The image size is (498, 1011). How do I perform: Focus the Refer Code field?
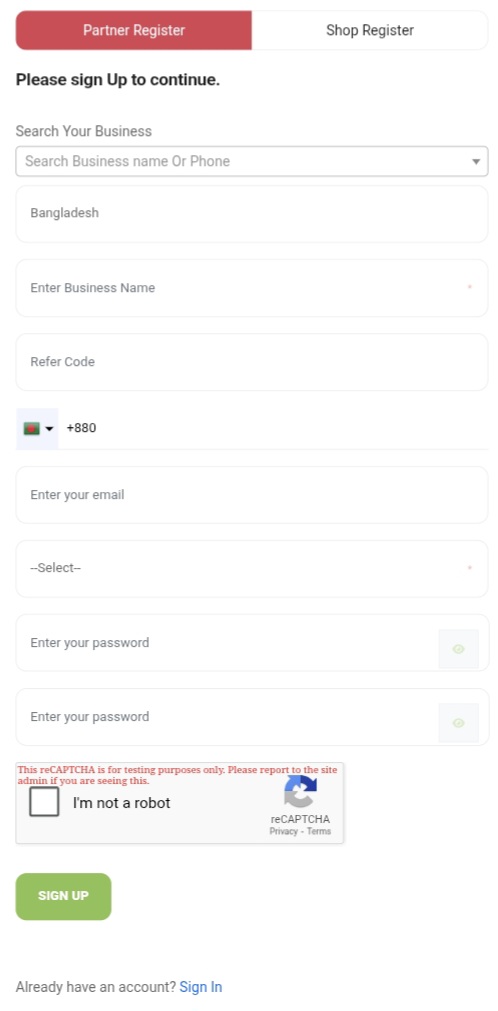(252, 362)
